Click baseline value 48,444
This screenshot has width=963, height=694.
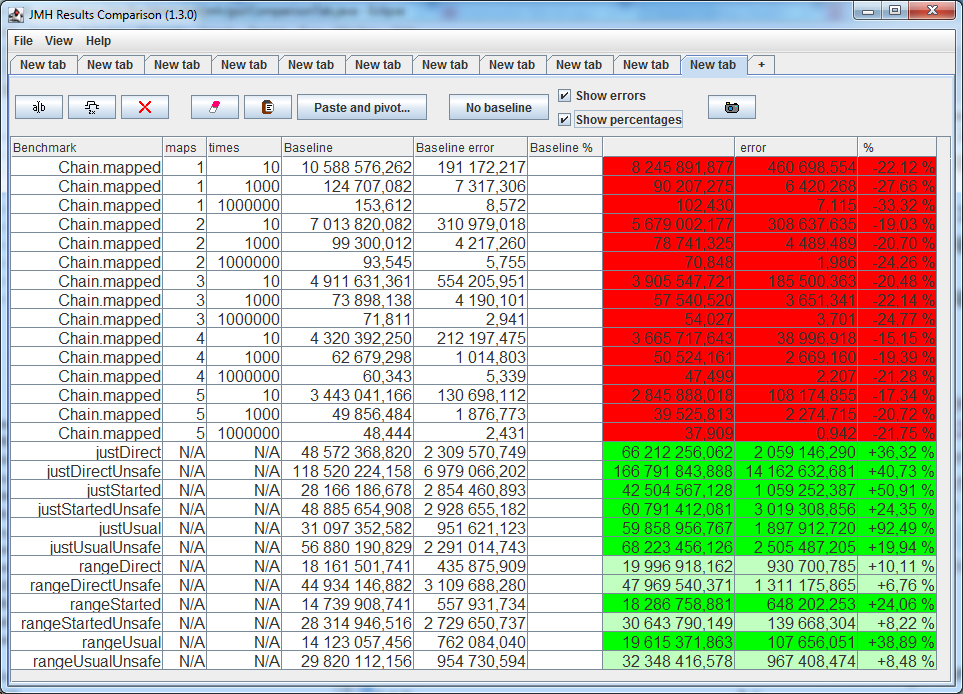347,433
